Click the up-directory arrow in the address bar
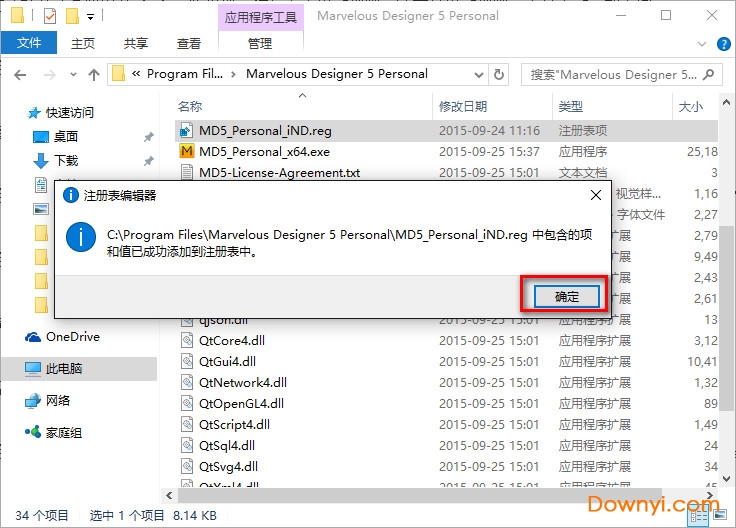This screenshot has width=736, height=528. click(x=93, y=74)
